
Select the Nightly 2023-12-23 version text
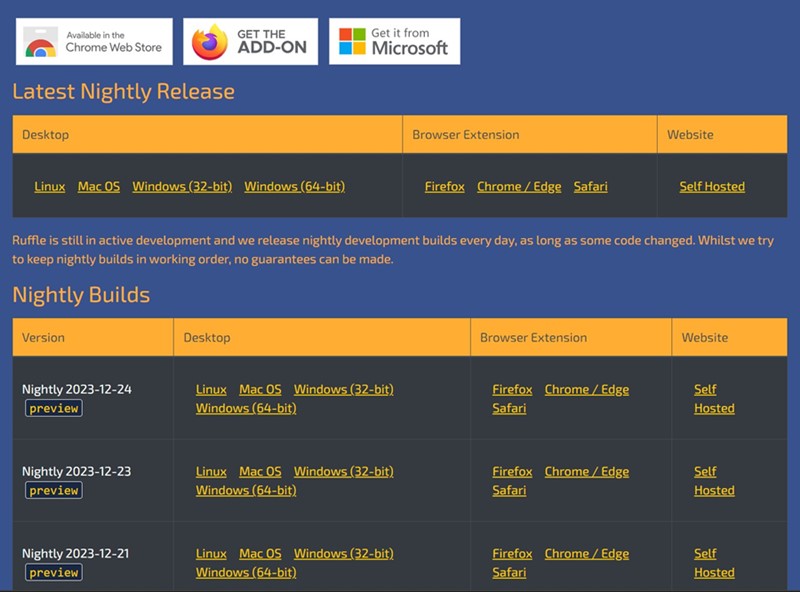[77, 472]
